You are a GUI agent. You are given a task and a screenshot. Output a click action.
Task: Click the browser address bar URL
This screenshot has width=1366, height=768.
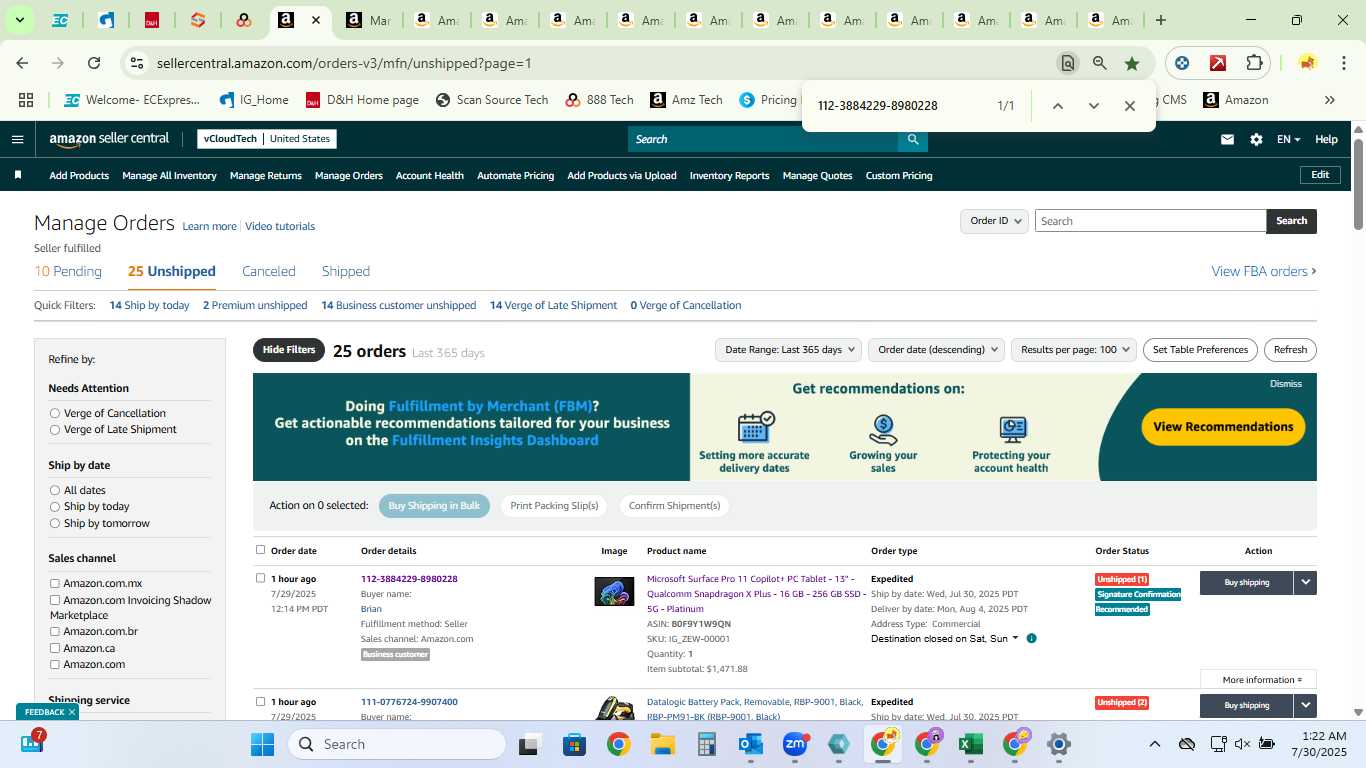coord(344,63)
